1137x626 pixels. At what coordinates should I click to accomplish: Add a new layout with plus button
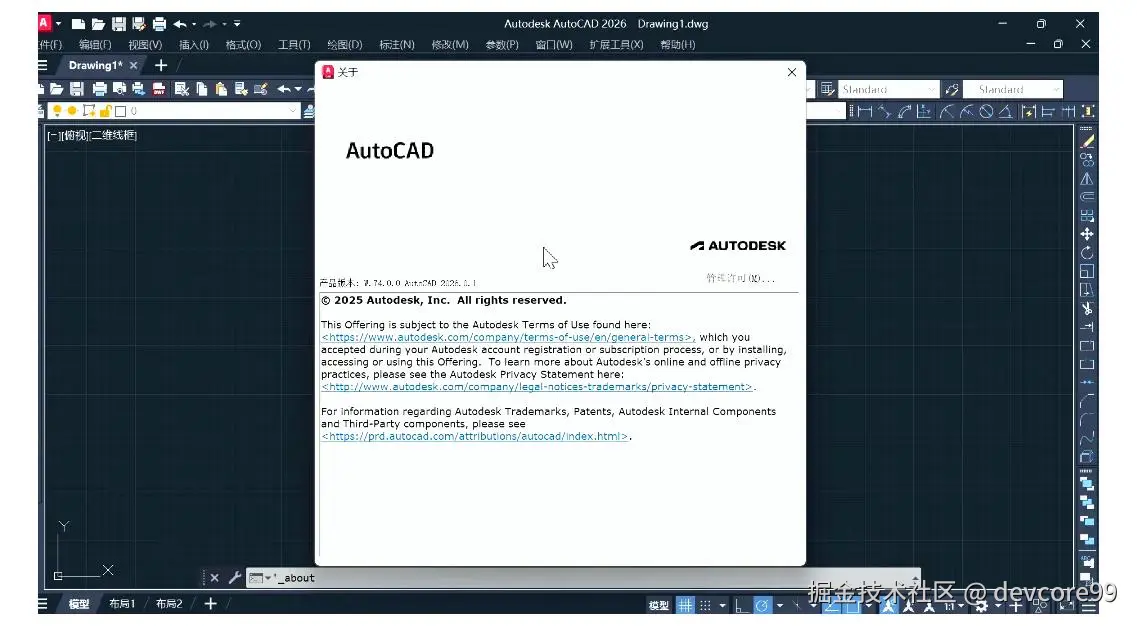tap(210, 604)
